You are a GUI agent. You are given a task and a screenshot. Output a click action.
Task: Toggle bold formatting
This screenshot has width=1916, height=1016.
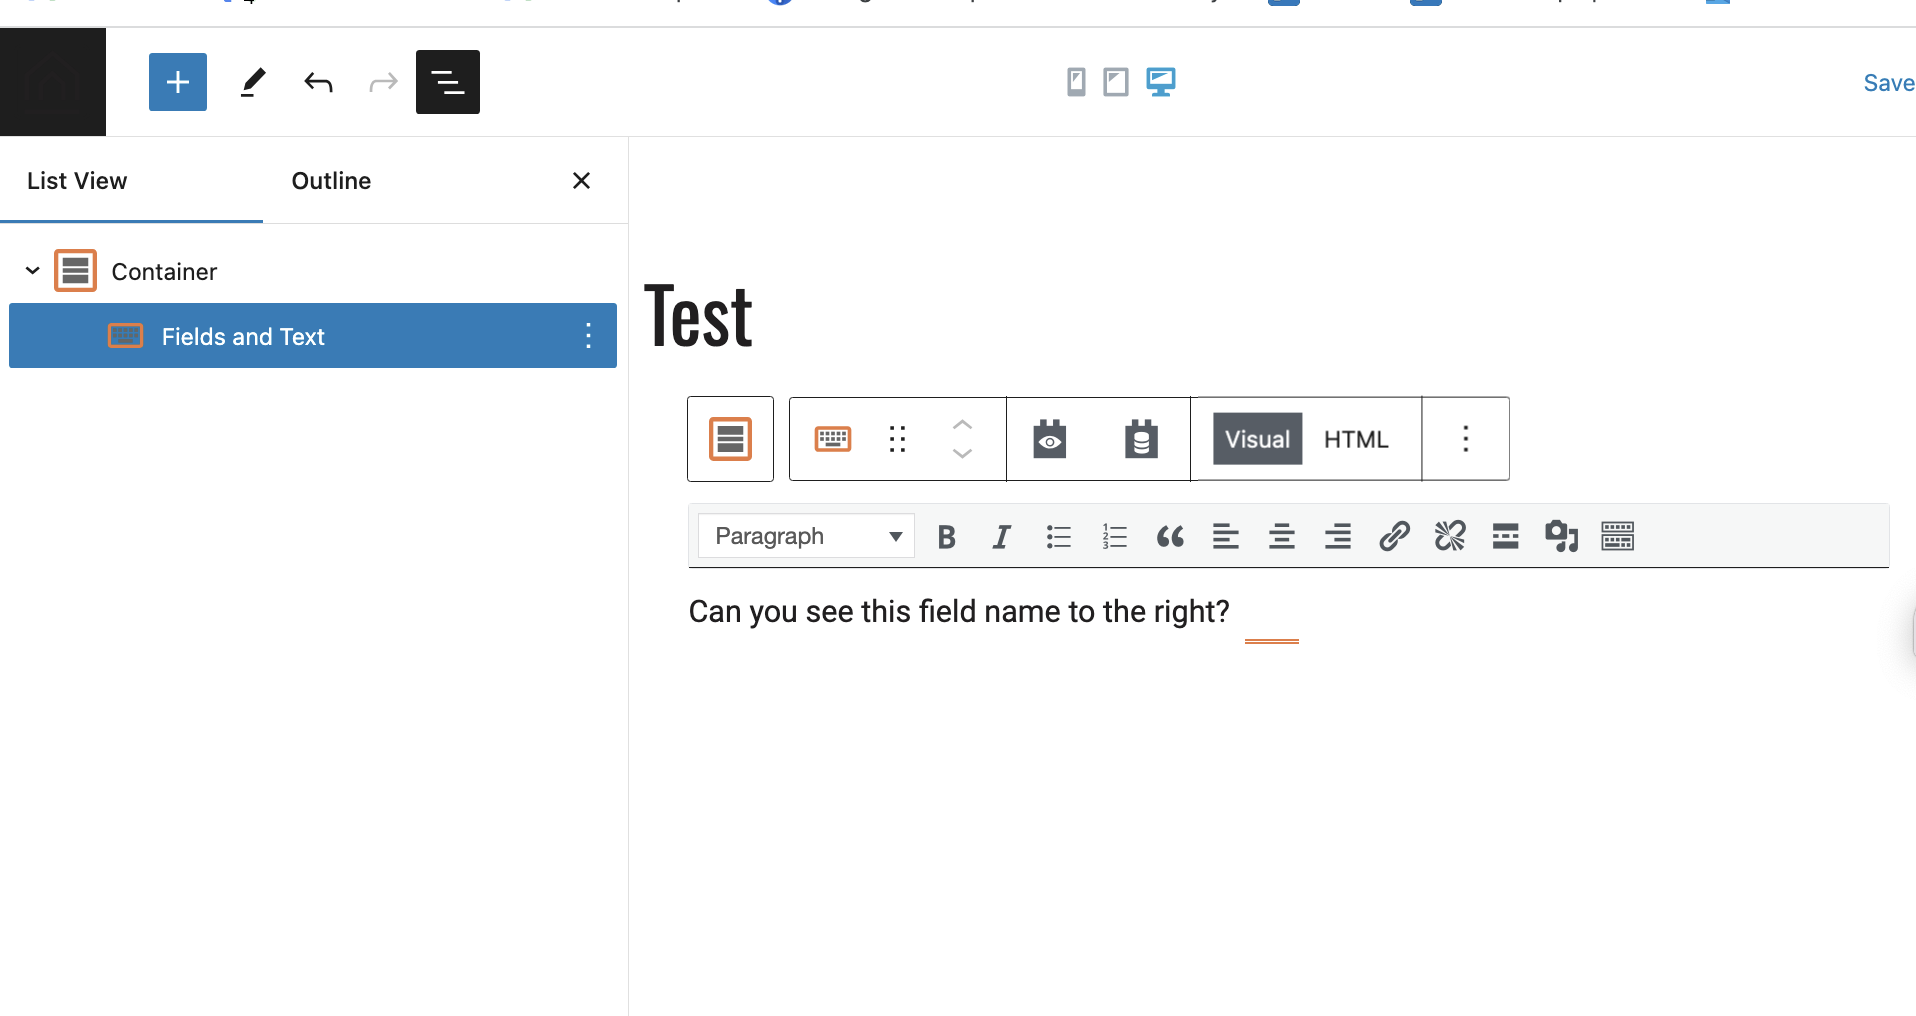click(946, 537)
